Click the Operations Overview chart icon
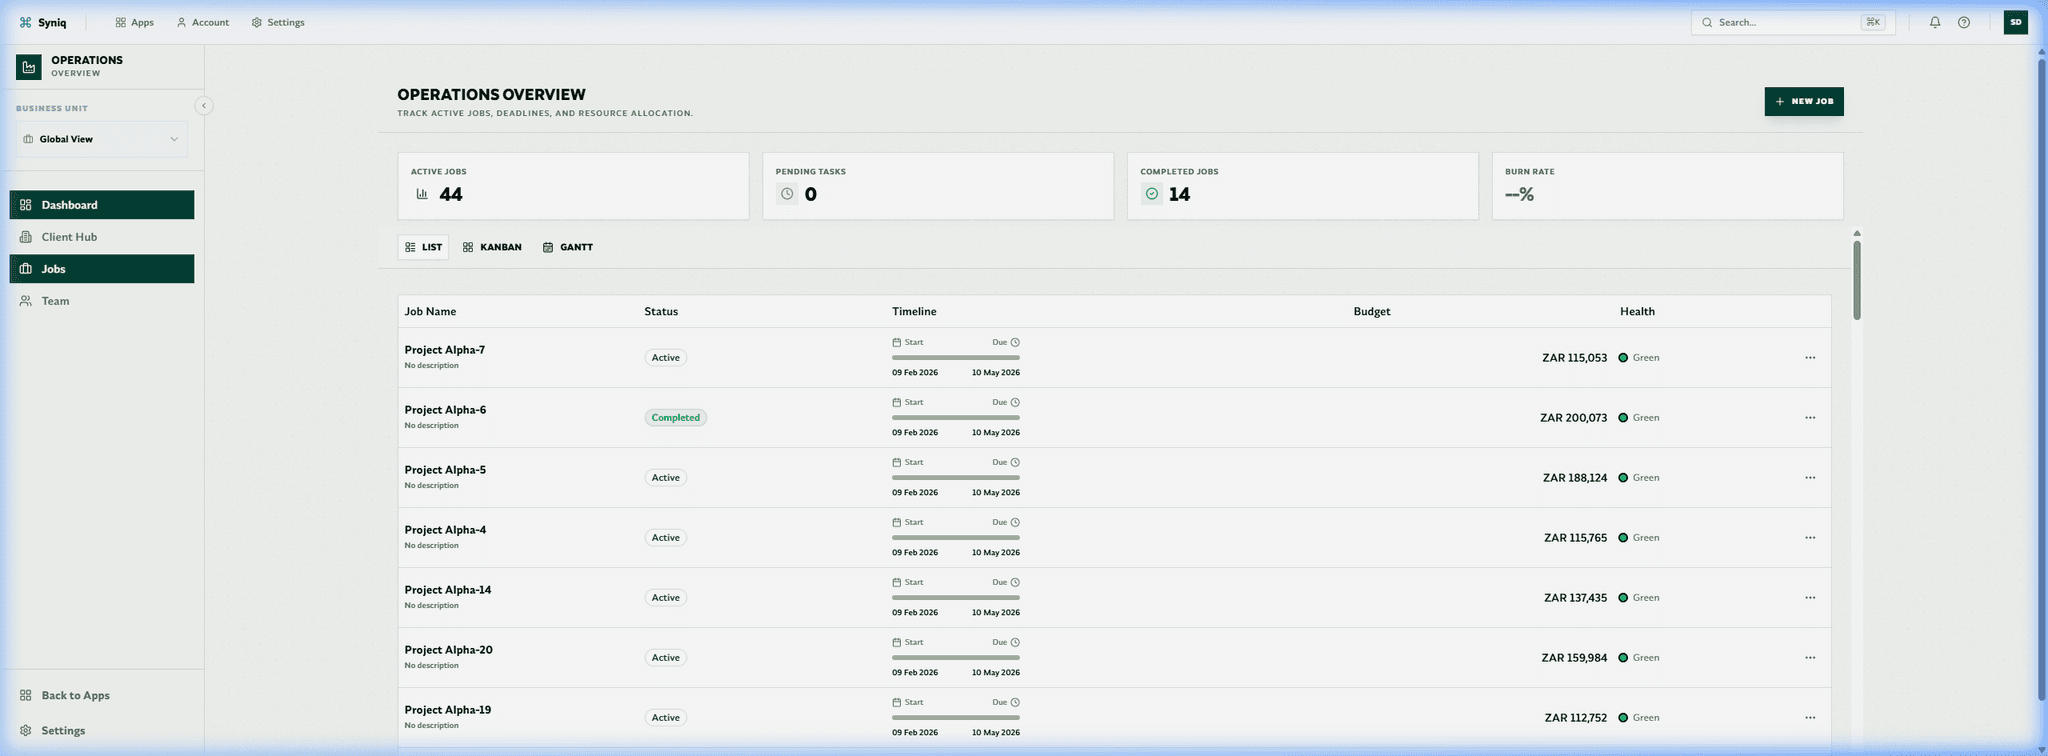 click(x=28, y=67)
